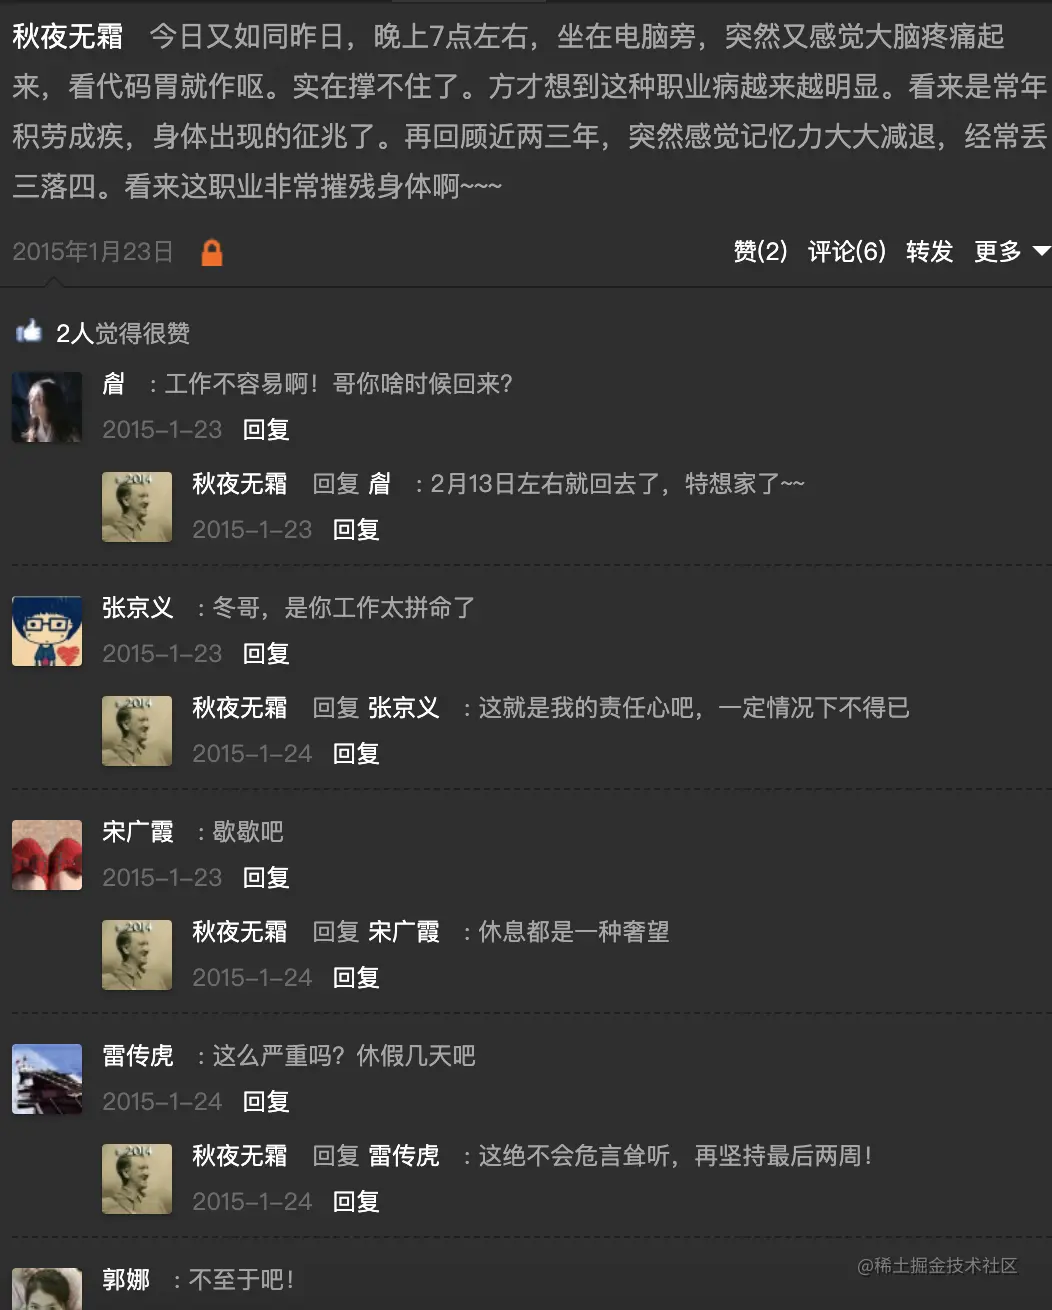
Task: Open the 评论(6) comments link
Action: tap(846, 251)
